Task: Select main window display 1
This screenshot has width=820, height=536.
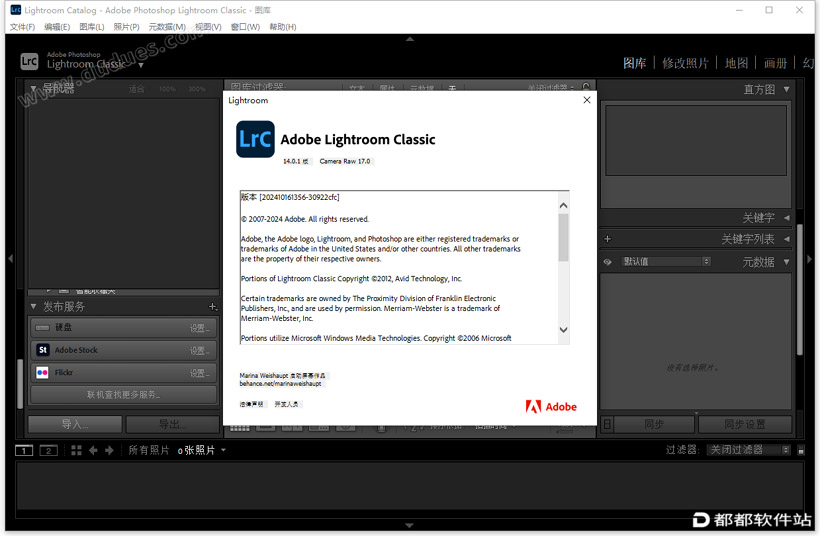Action: click(x=24, y=450)
